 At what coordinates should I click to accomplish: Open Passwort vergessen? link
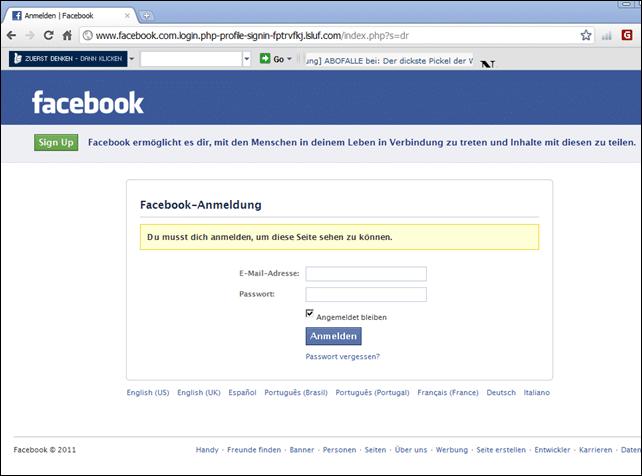(343, 356)
